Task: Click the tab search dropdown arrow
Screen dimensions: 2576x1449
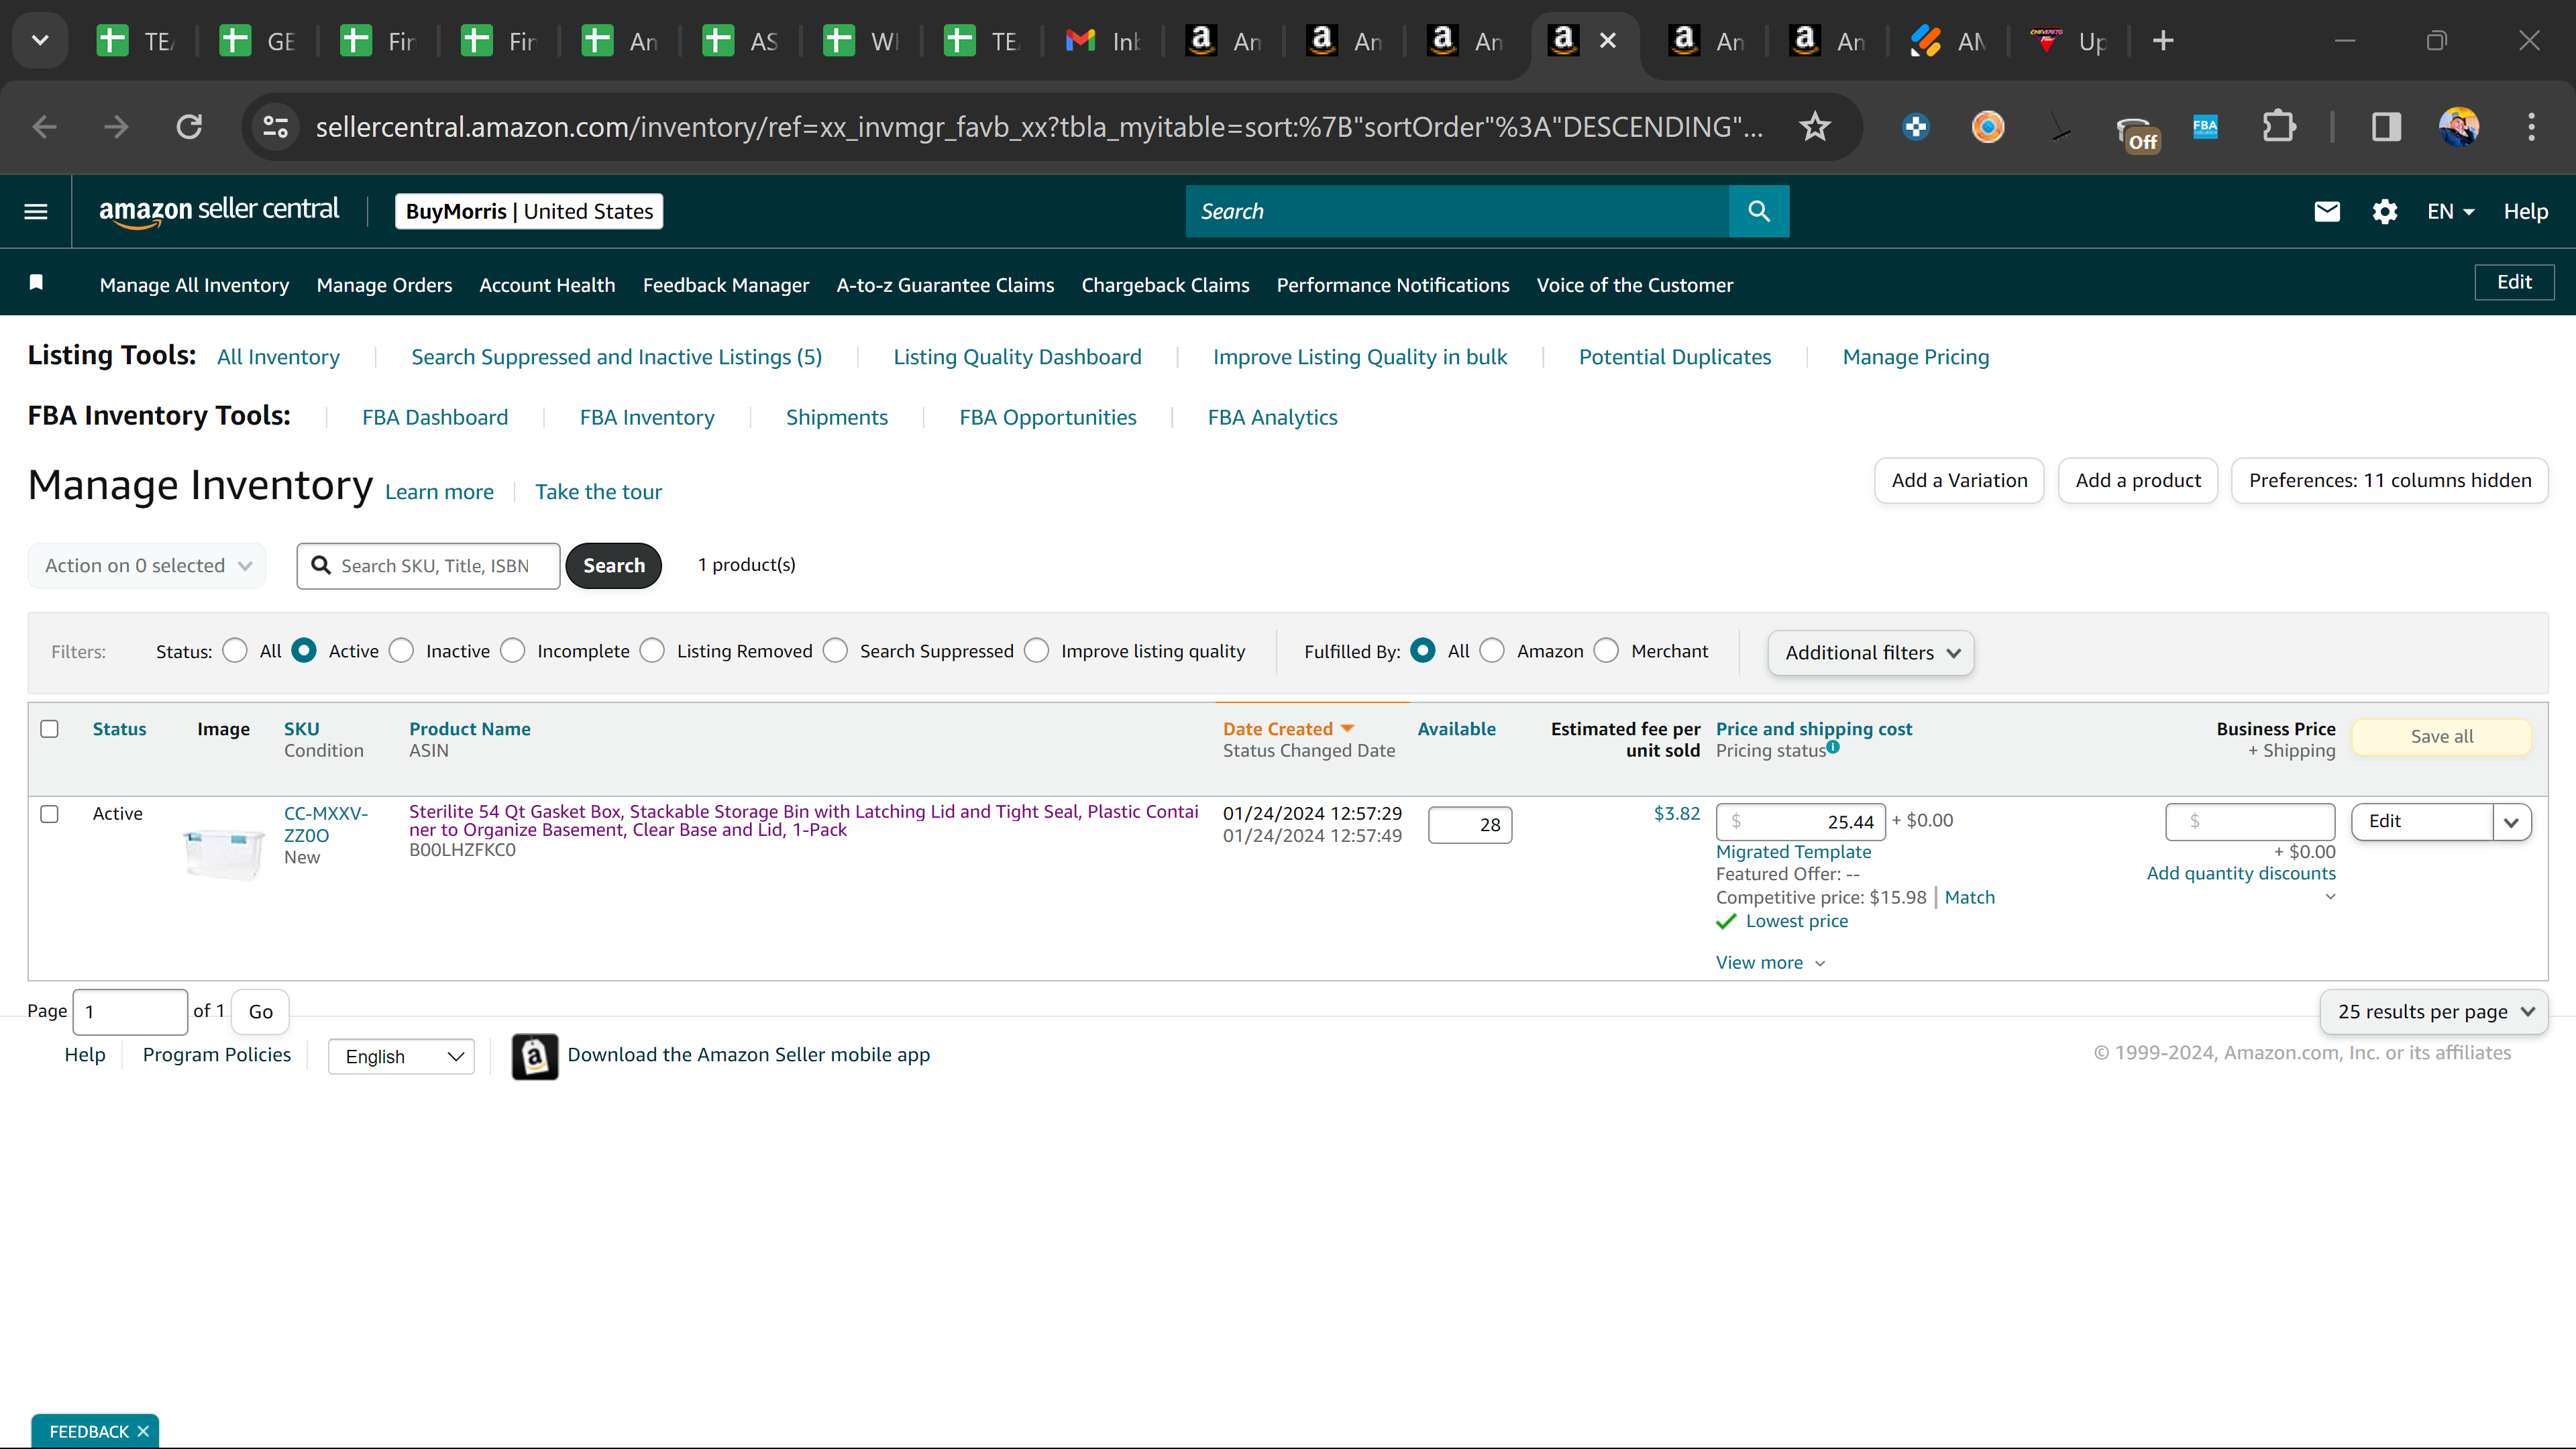Action: coord(40,41)
